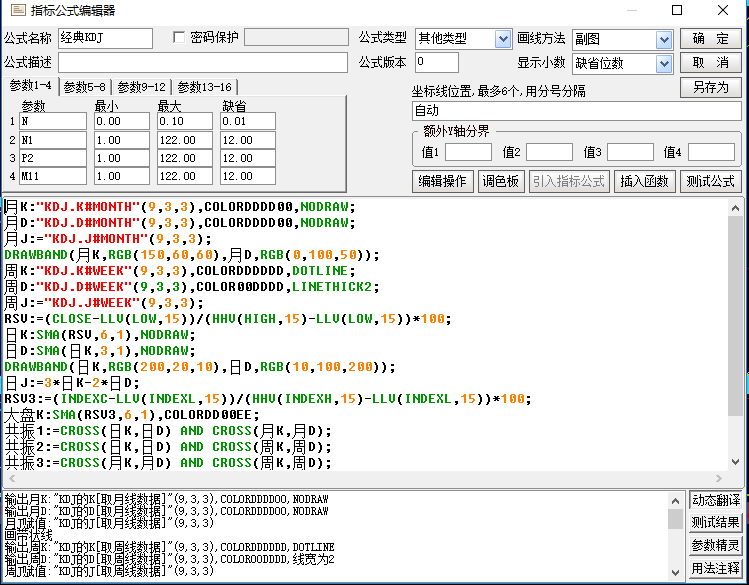Maximize the formula editor window
The width and height of the screenshot is (749, 585).
[x=677, y=10]
